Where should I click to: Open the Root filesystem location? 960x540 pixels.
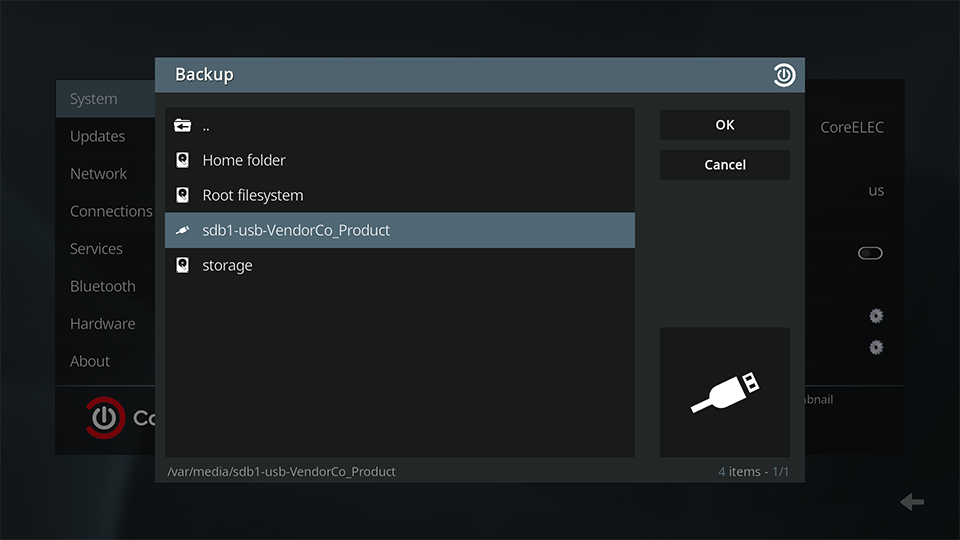400,195
